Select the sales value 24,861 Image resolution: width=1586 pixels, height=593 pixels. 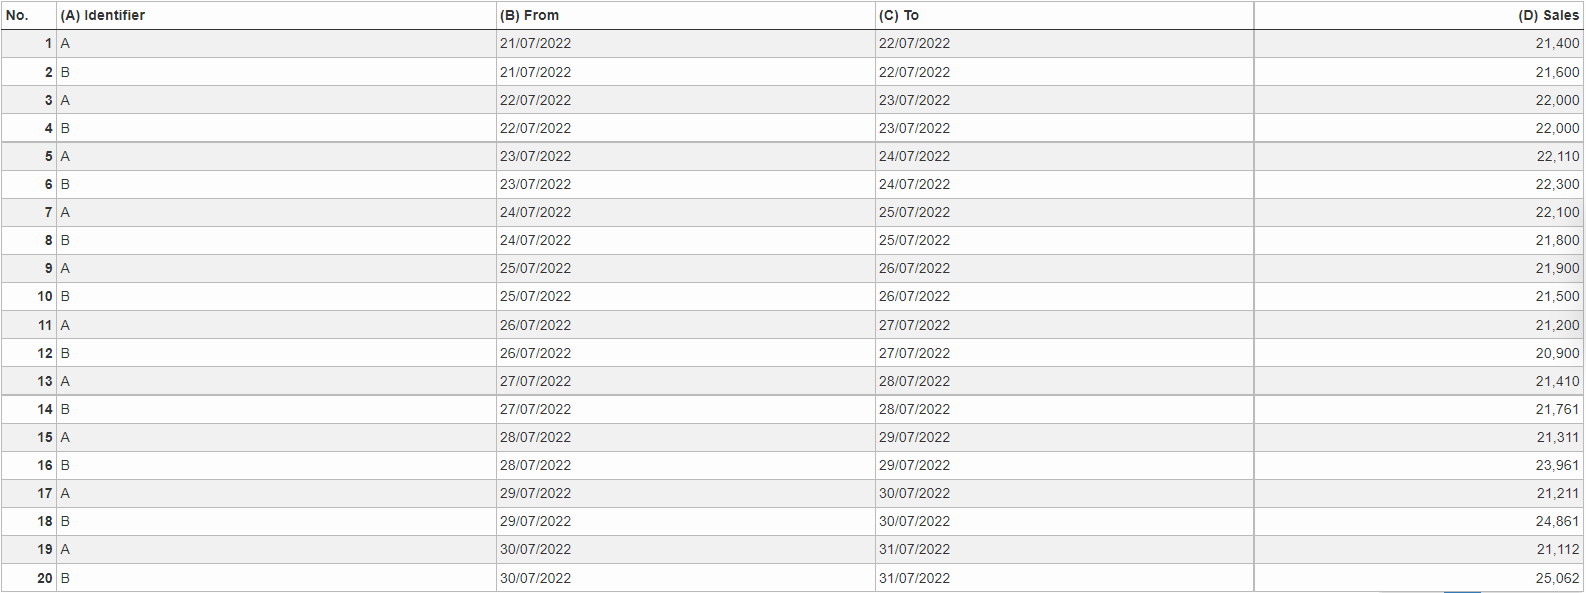click(x=1557, y=521)
